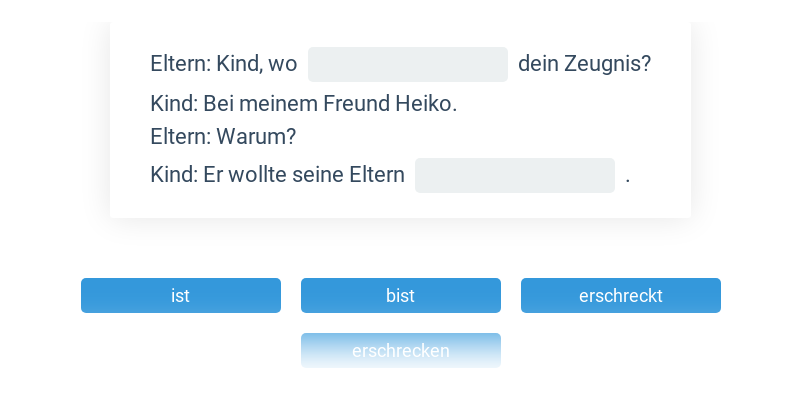Click the period after the second blank

[628, 176]
